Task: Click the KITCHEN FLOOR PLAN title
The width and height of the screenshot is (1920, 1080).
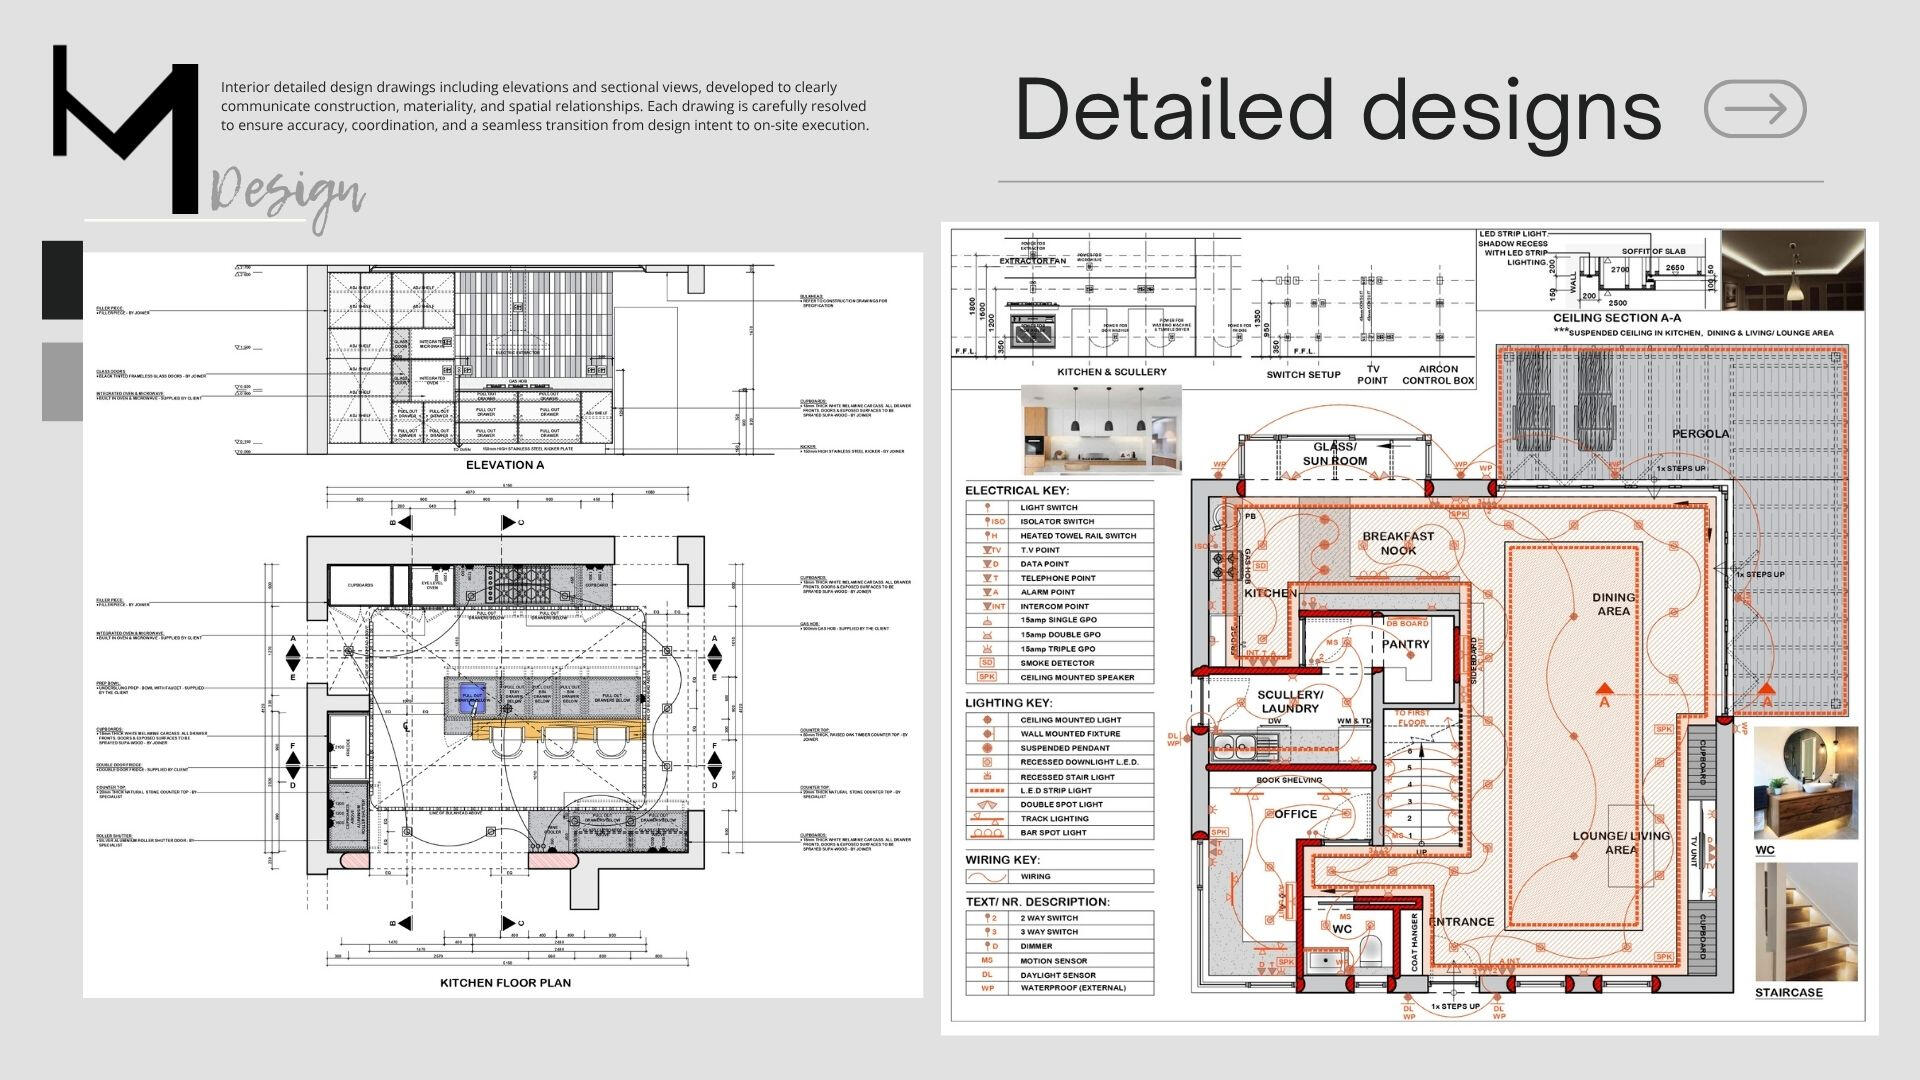Action: (x=505, y=983)
